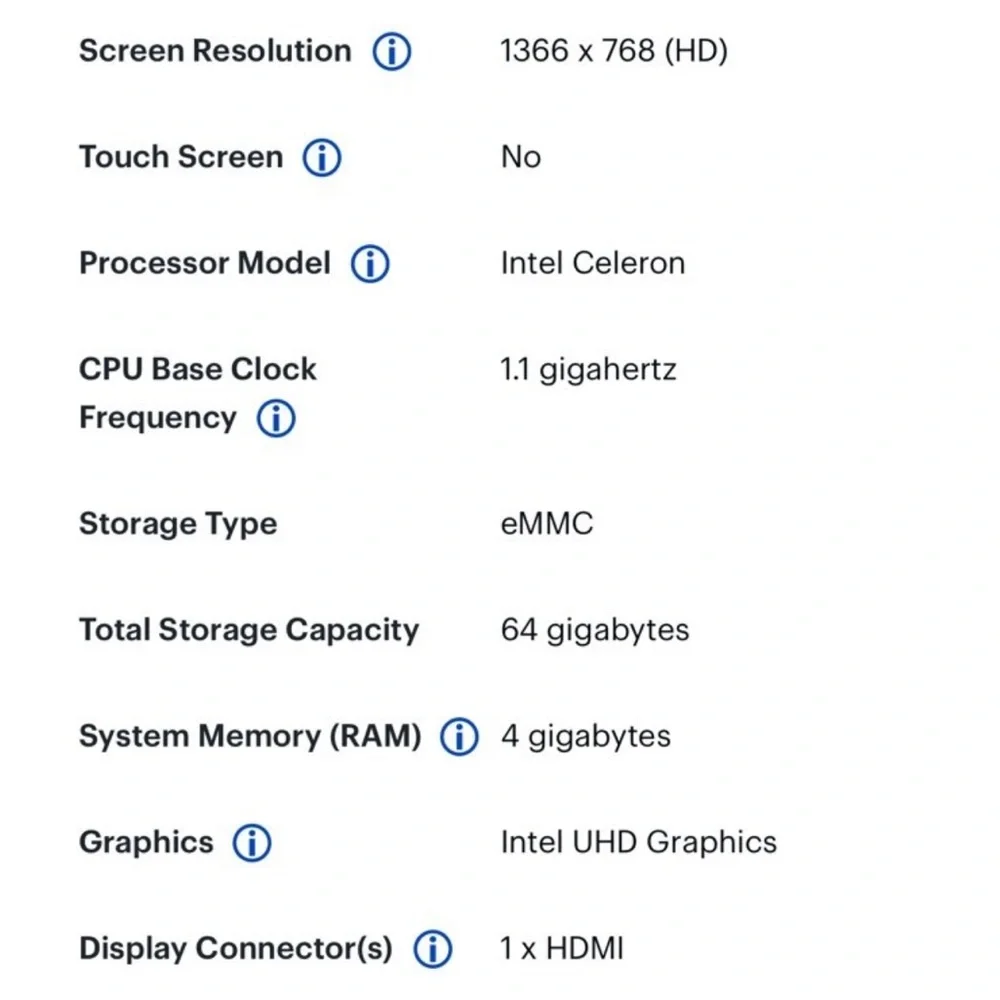The width and height of the screenshot is (1000, 1000).
Task: Click the 1366 x 768 (HD) value
Action: point(614,51)
